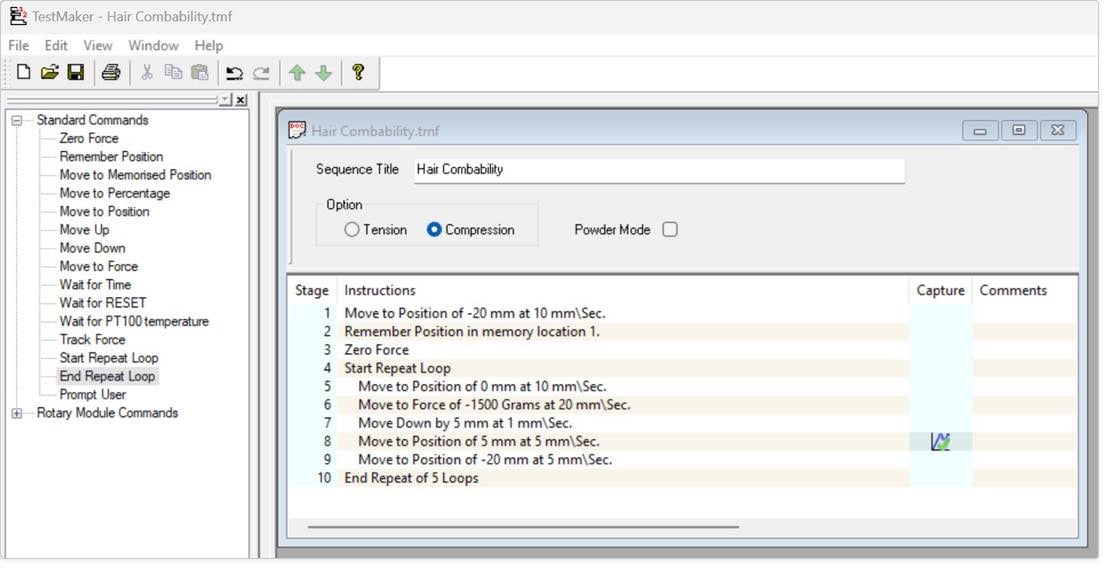
Task: Open the command panel's dropdown arrow
Action: pos(226,100)
